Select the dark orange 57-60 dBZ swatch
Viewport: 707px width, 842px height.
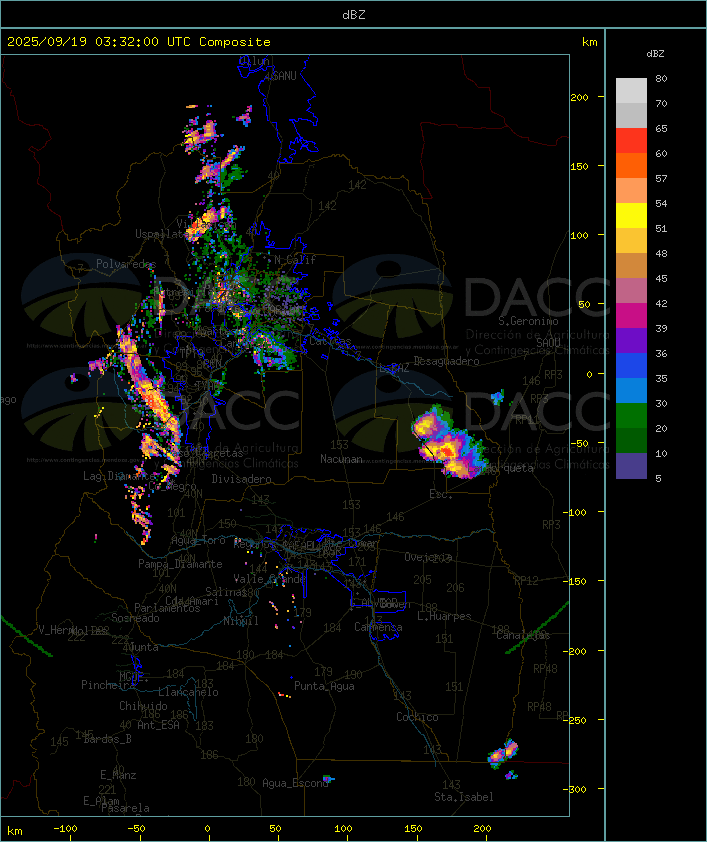(631, 165)
